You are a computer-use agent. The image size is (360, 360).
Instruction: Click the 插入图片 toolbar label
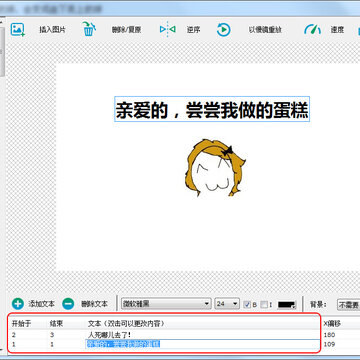52,30
